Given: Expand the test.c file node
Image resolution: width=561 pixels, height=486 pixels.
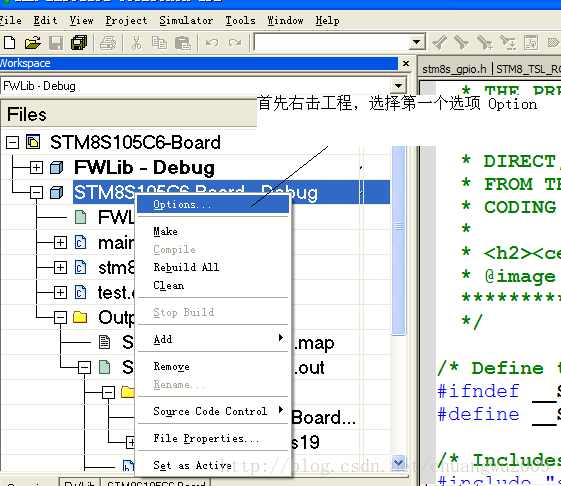Looking at the screenshot, I should pos(60,292).
